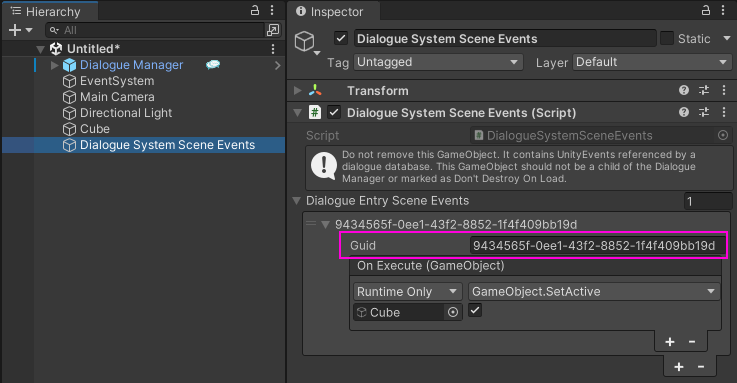Select Directional Light in the Hierarchy
Image resolution: width=737 pixels, height=383 pixels.
[126, 113]
